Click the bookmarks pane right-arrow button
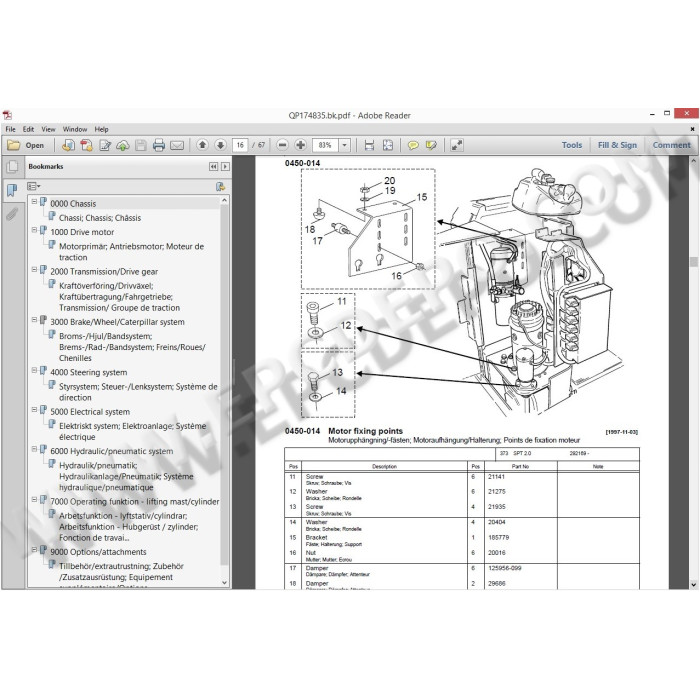 click(225, 167)
